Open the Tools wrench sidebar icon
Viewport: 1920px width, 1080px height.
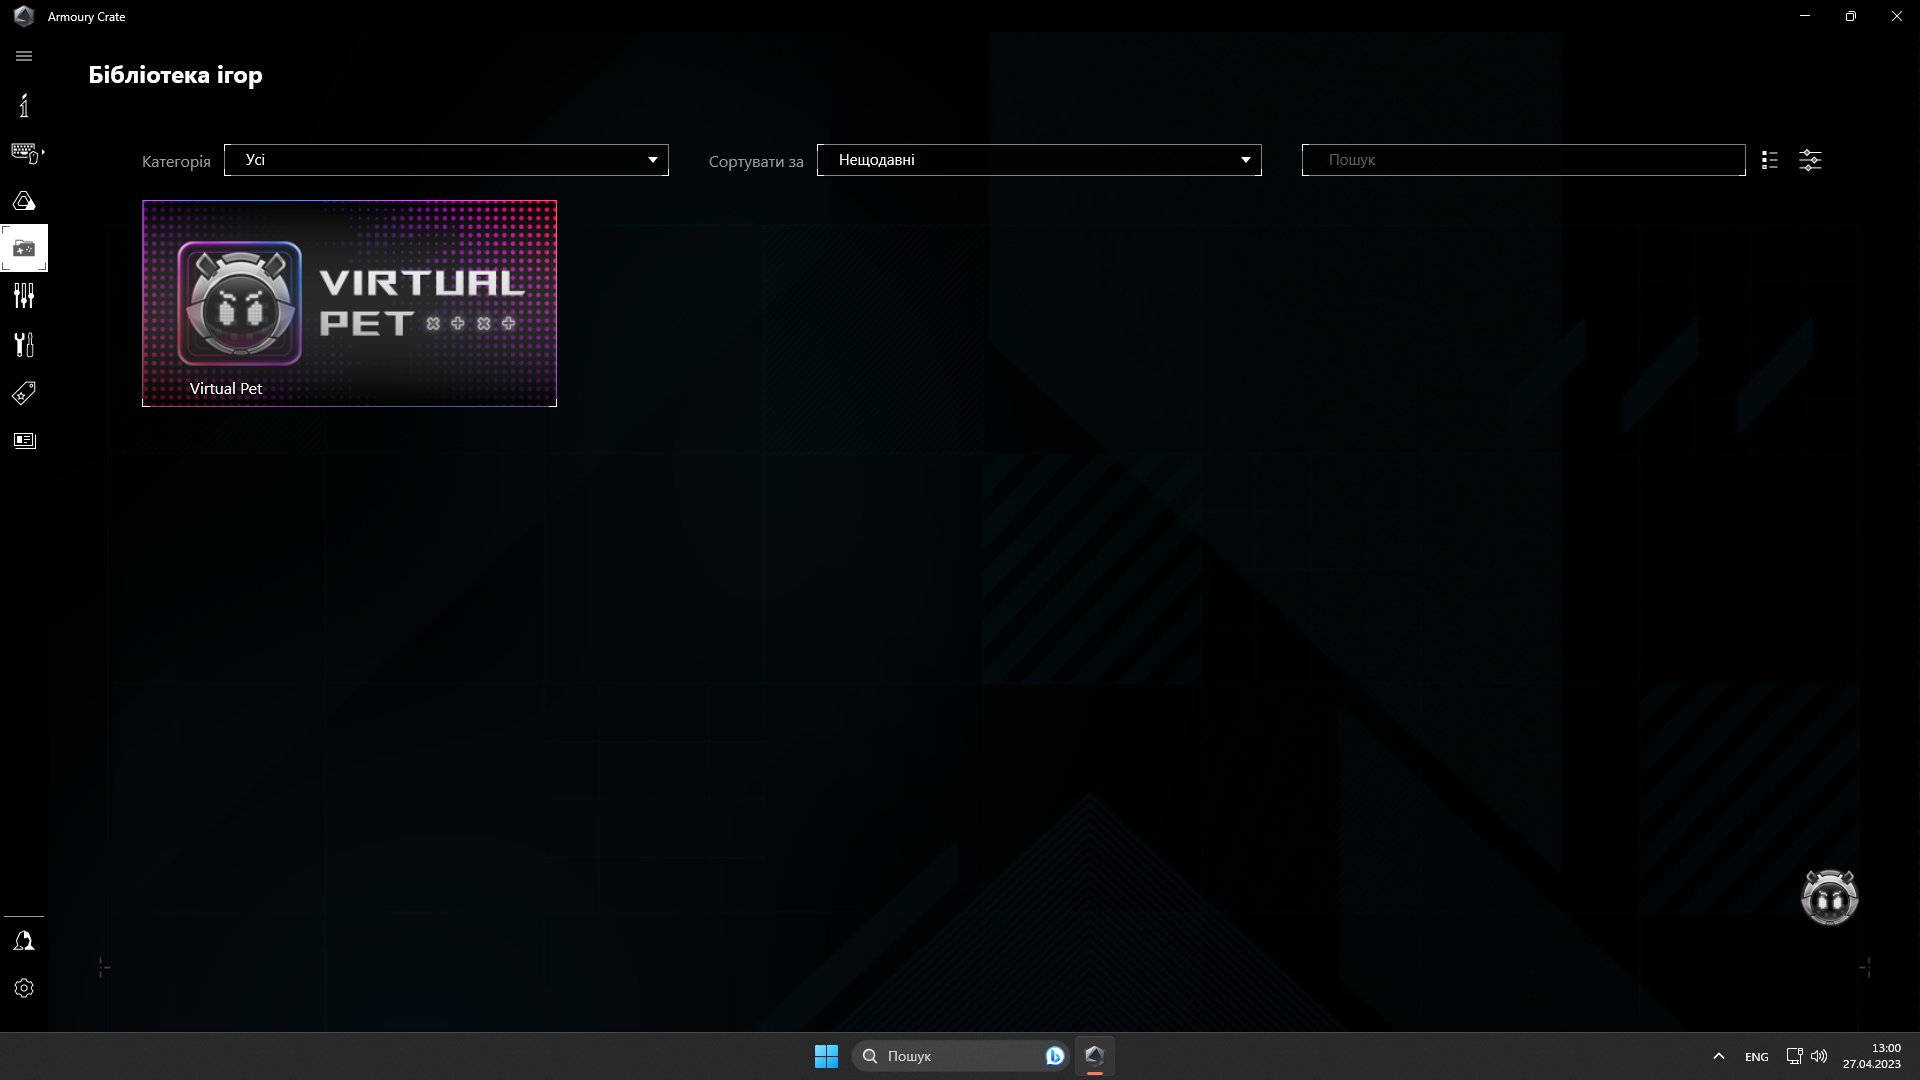(24, 344)
